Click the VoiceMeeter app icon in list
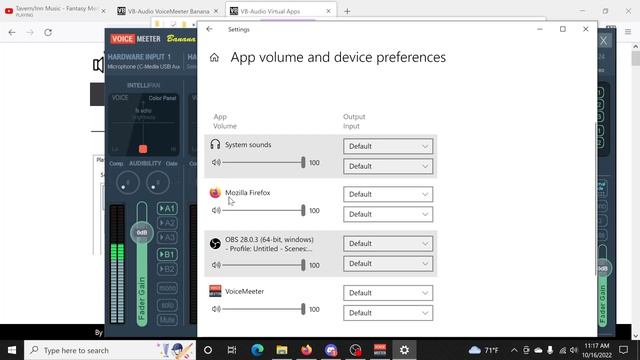Image resolution: width=640 pixels, height=360 pixels. [215, 291]
